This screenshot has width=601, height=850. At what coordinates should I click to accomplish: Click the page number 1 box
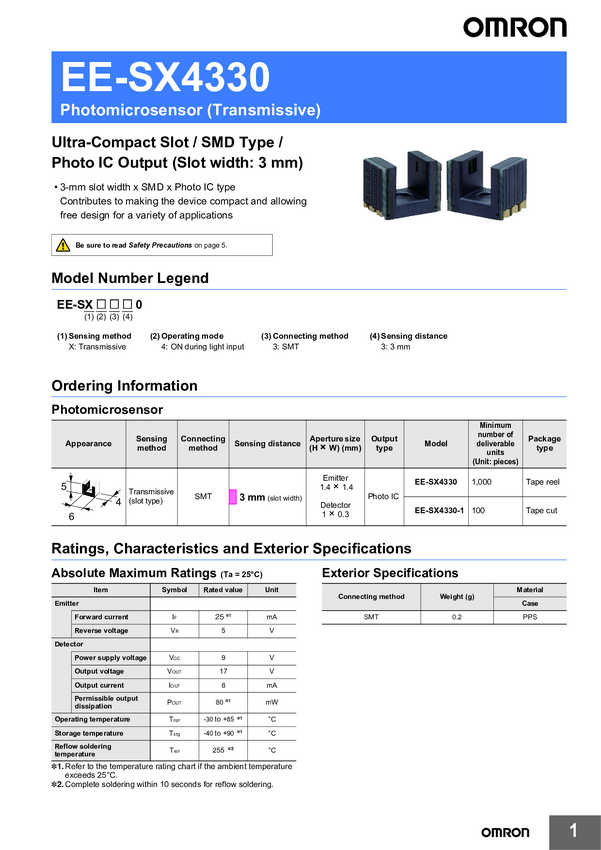pos(575,832)
